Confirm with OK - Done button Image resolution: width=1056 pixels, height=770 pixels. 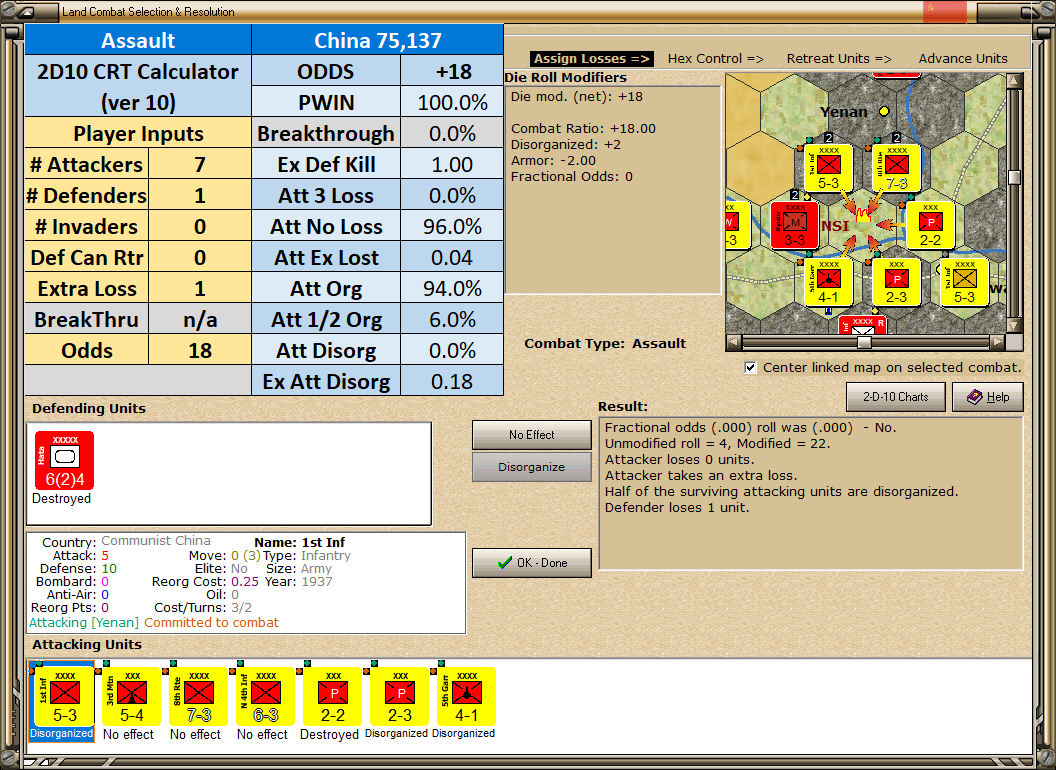(x=531, y=563)
